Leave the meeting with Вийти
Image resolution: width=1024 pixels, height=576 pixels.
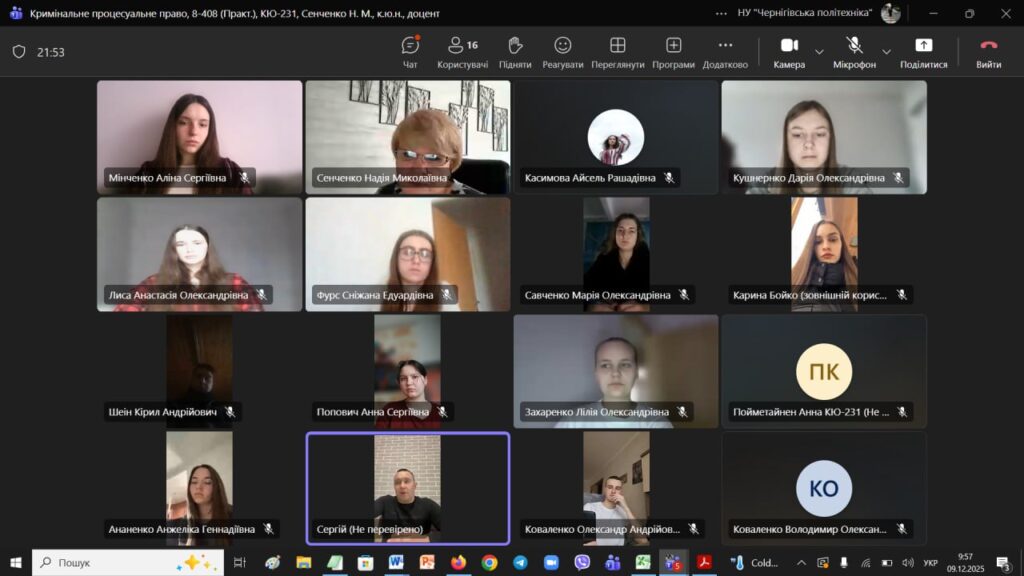(988, 52)
